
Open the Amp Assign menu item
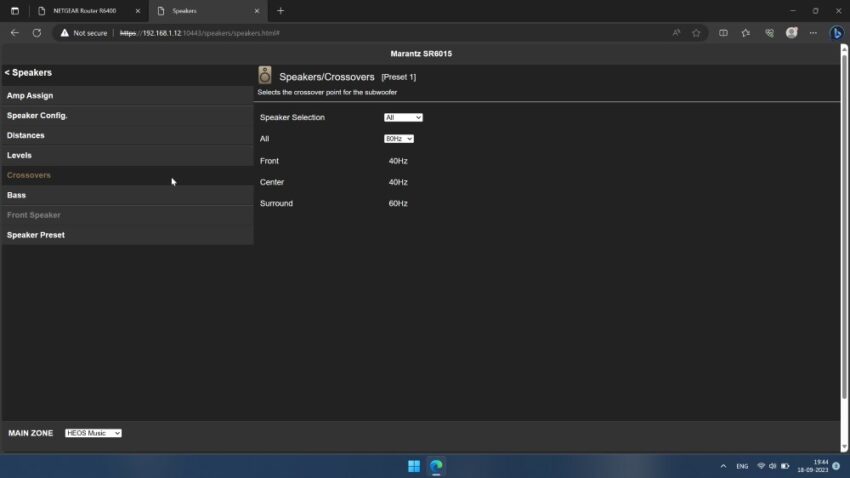pos(30,96)
